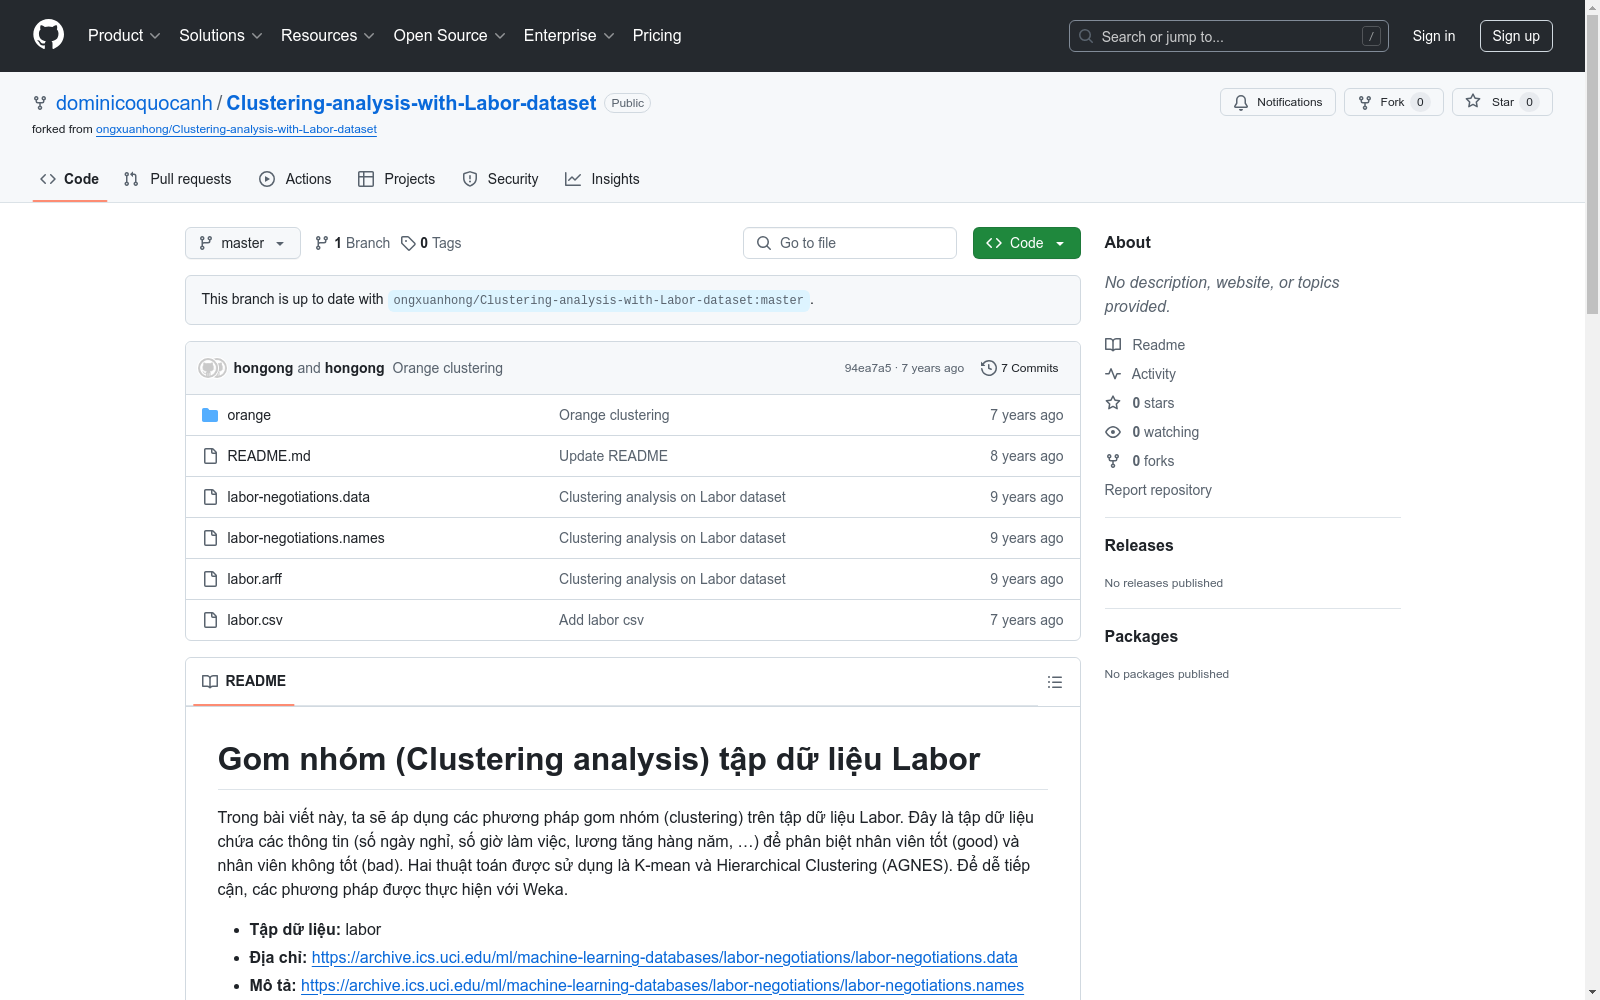This screenshot has height=1000, width=1600.
Task: Click the star icon in Star button
Action: point(1473,101)
